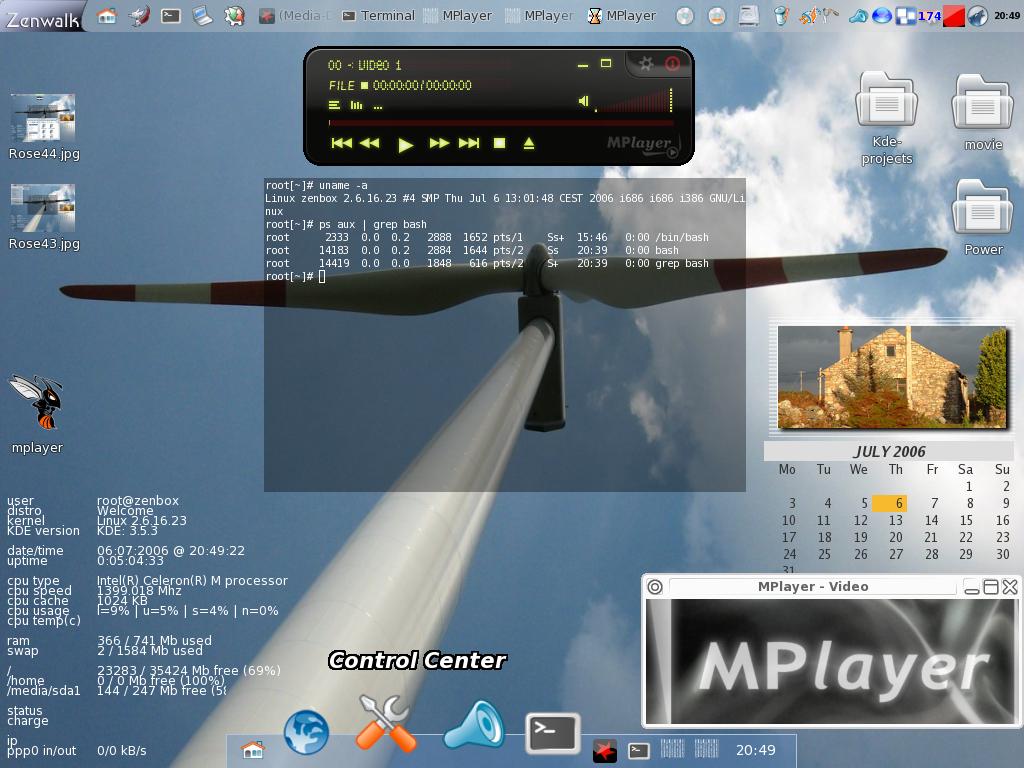
Task: Open the MPlayer equalizer icon
Action: (x=356, y=105)
